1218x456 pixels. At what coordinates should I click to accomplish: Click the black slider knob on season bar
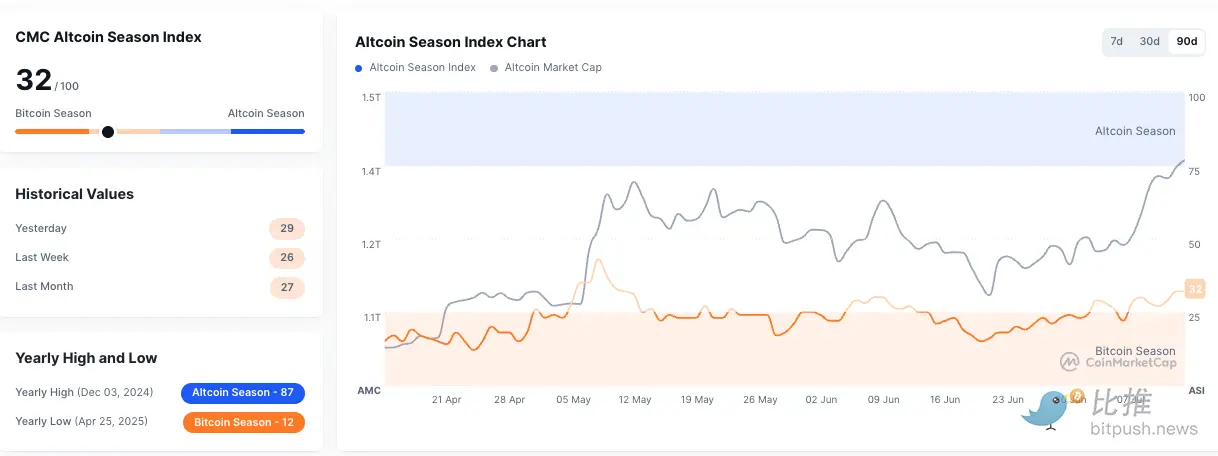[x=108, y=131]
